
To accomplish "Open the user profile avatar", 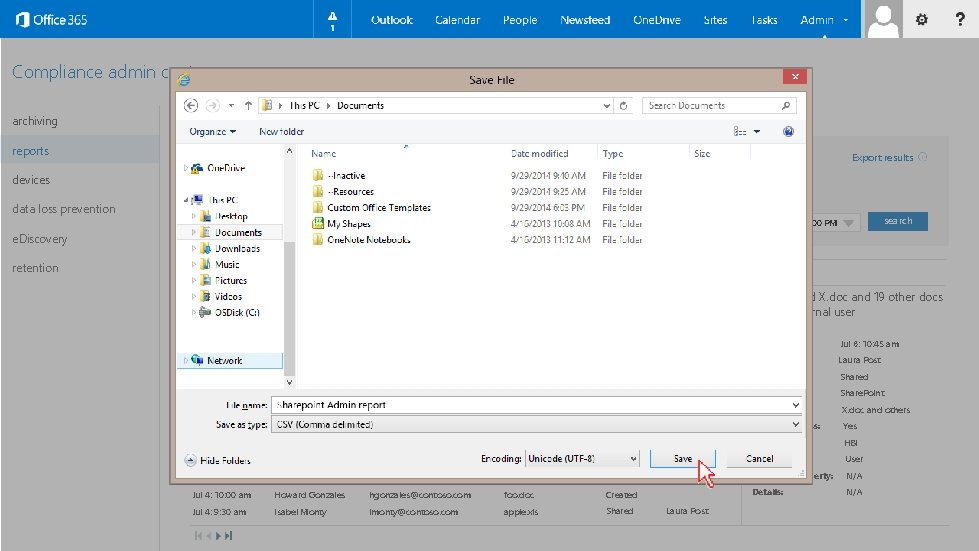I will [883, 19].
